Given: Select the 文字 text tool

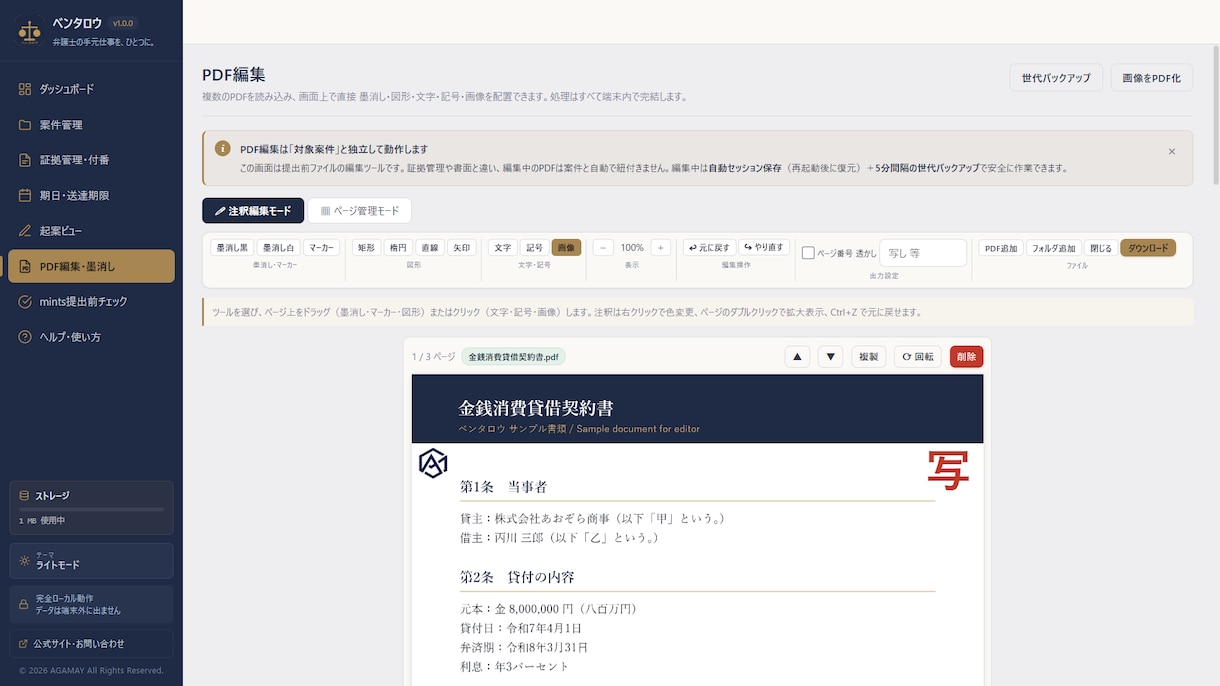Looking at the screenshot, I should (x=503, y=247).
